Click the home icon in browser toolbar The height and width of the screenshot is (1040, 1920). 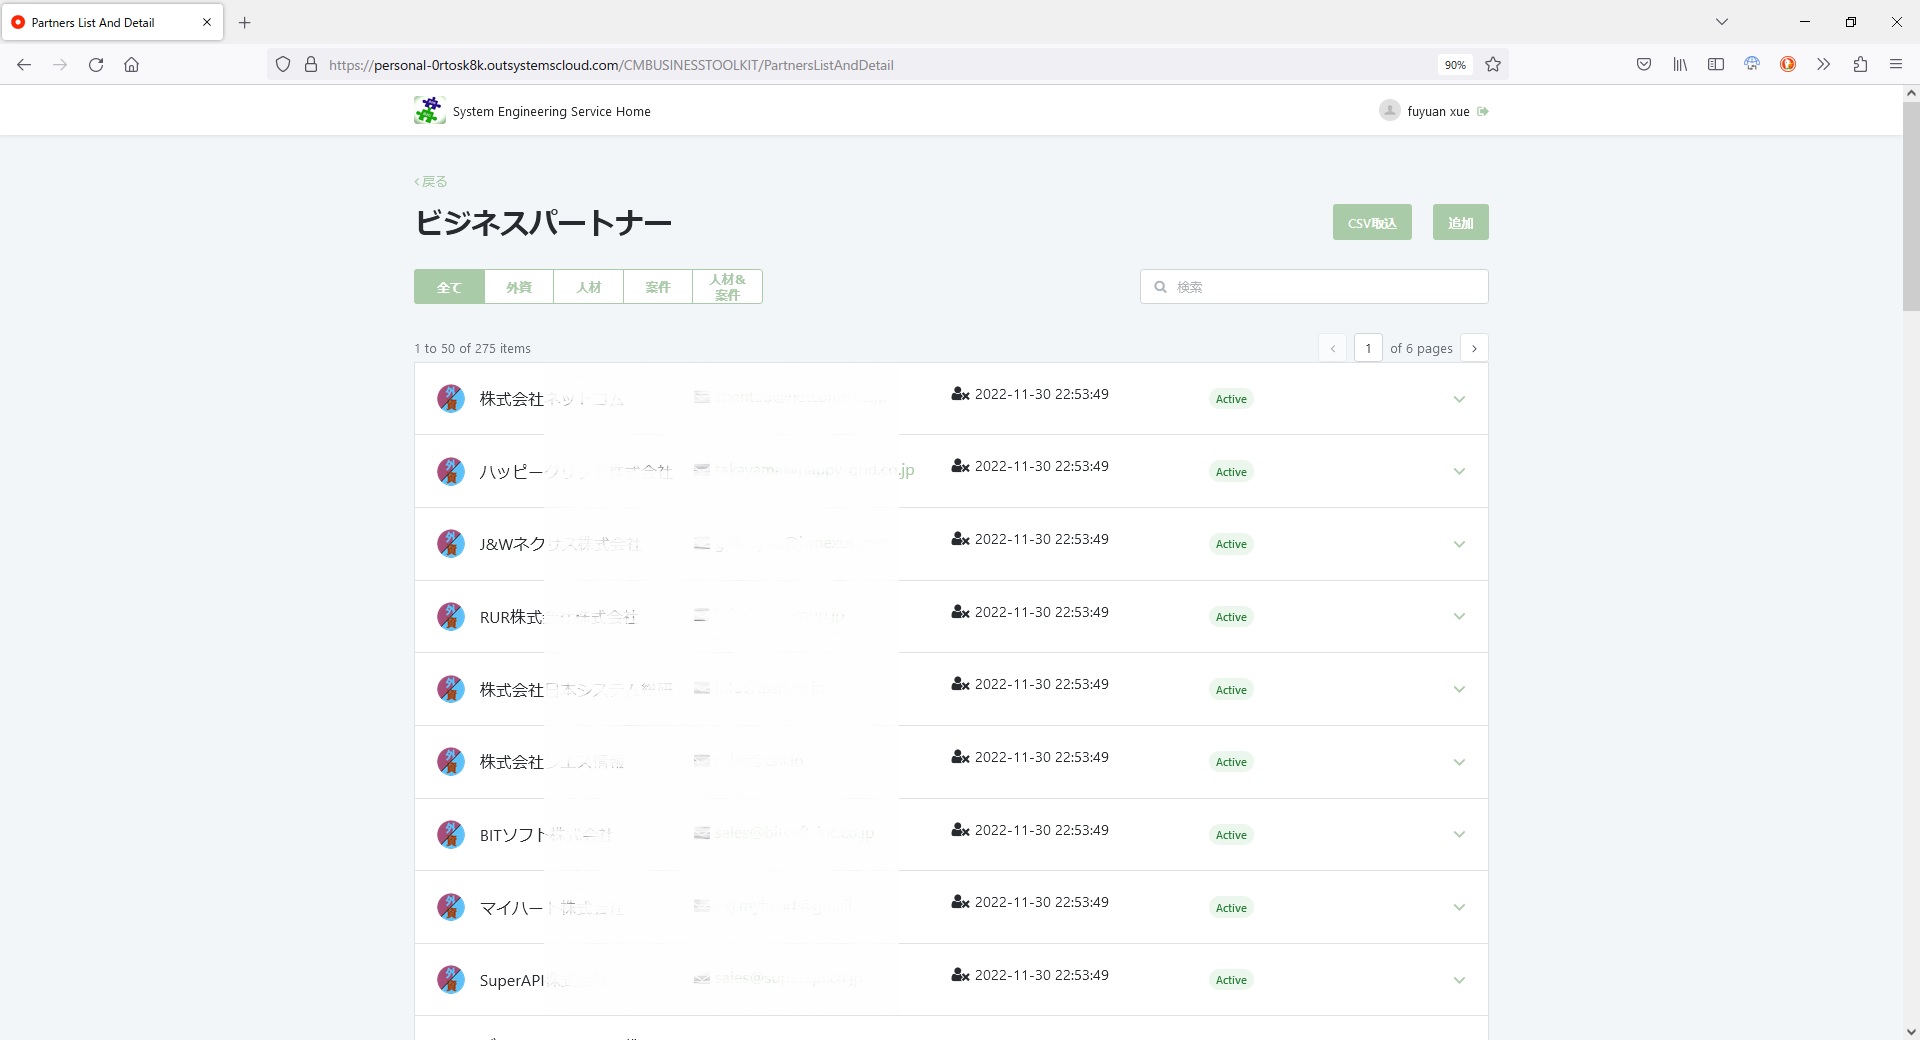pyautogui.click(x=131, y=64)
